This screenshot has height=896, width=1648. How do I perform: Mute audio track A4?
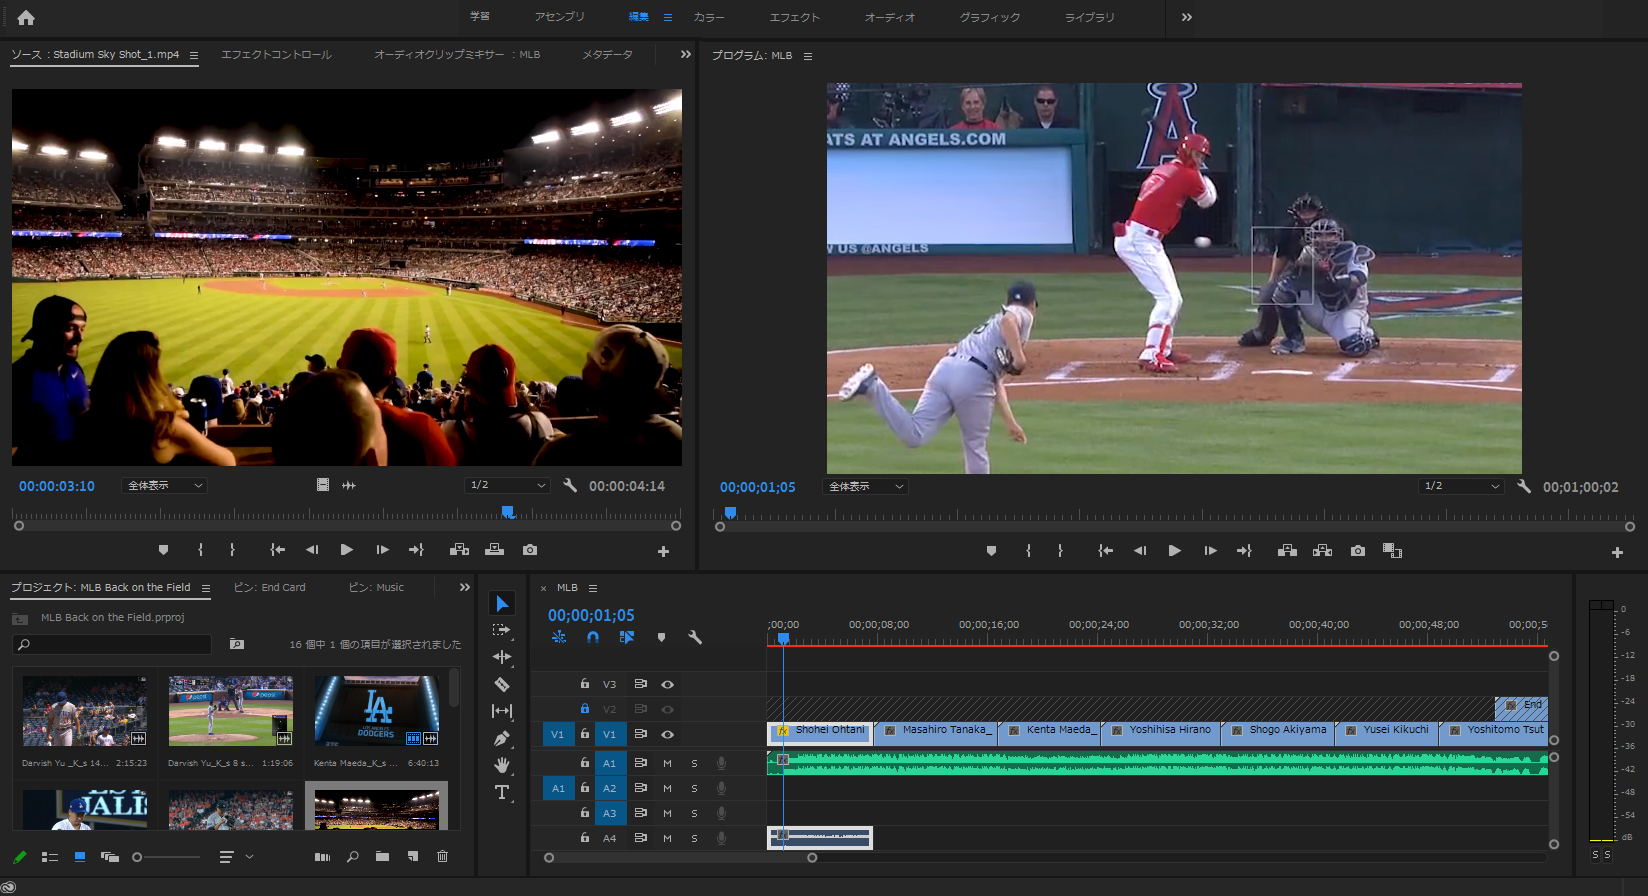[667, 838]
